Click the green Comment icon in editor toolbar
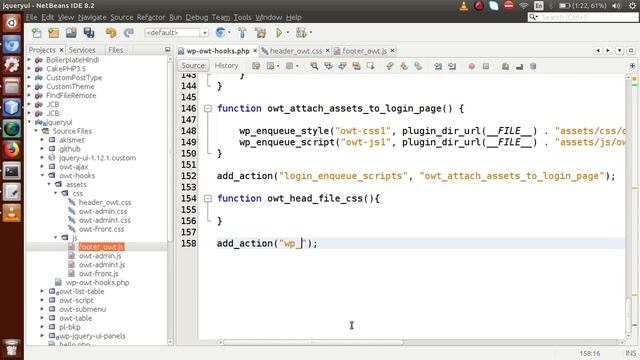This screenshot has height=360, width=640. point(505,66)
